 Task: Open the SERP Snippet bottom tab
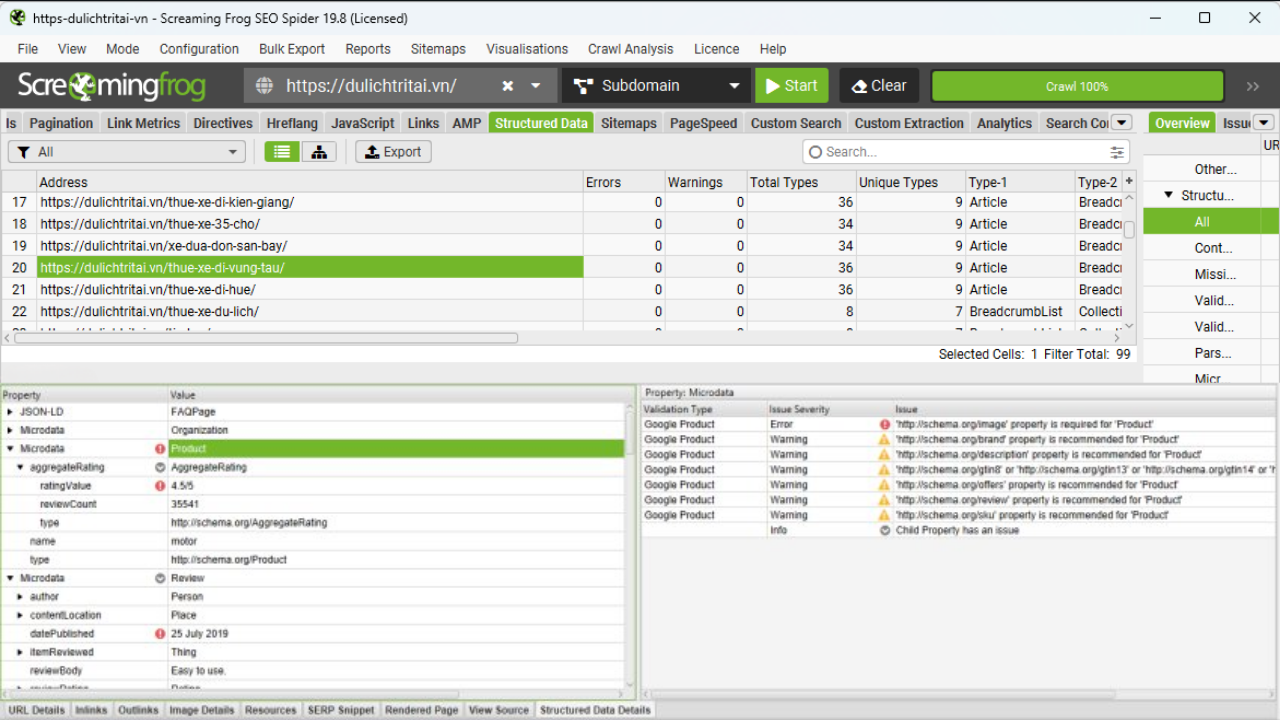(340, 710)
